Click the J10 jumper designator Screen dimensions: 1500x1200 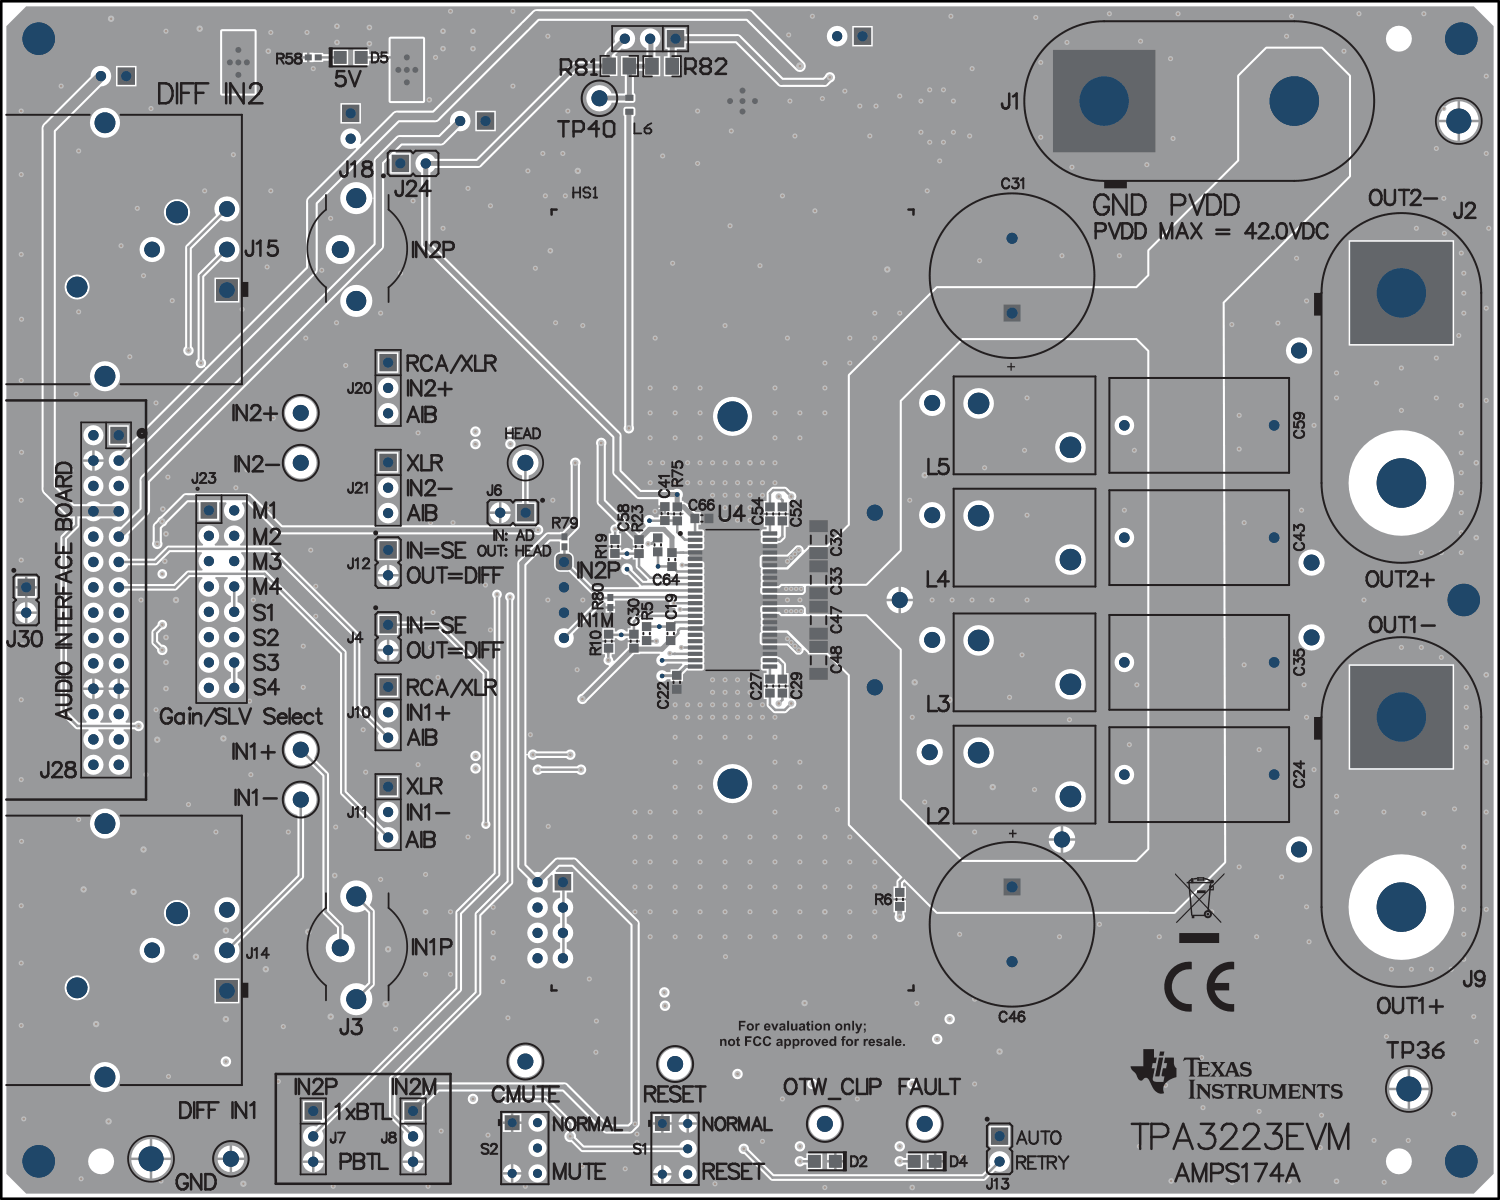(x=359, y=712)
